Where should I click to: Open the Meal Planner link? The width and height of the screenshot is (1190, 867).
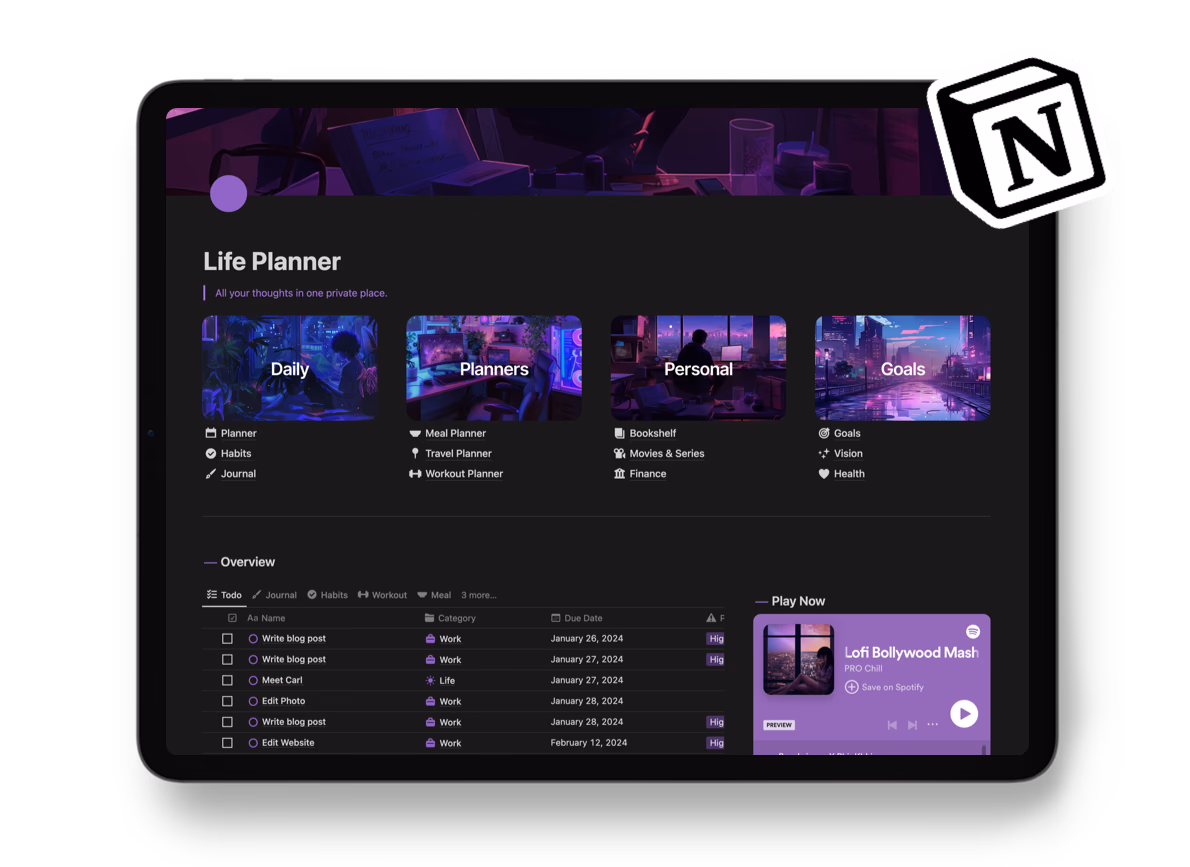click(455, 433)
